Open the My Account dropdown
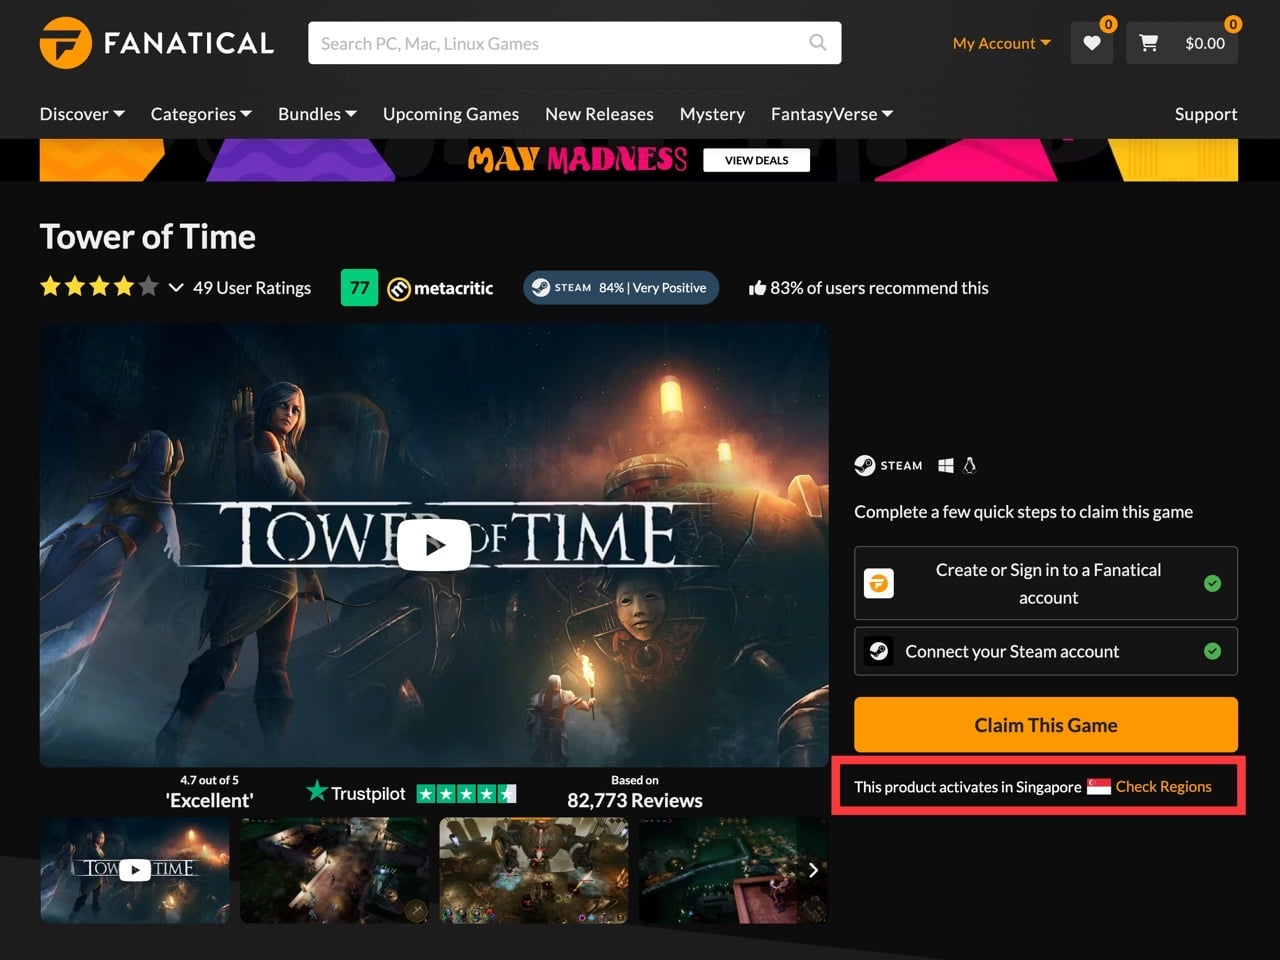The width and height of the screenshot is (1280, 960). coord(1002,43)
